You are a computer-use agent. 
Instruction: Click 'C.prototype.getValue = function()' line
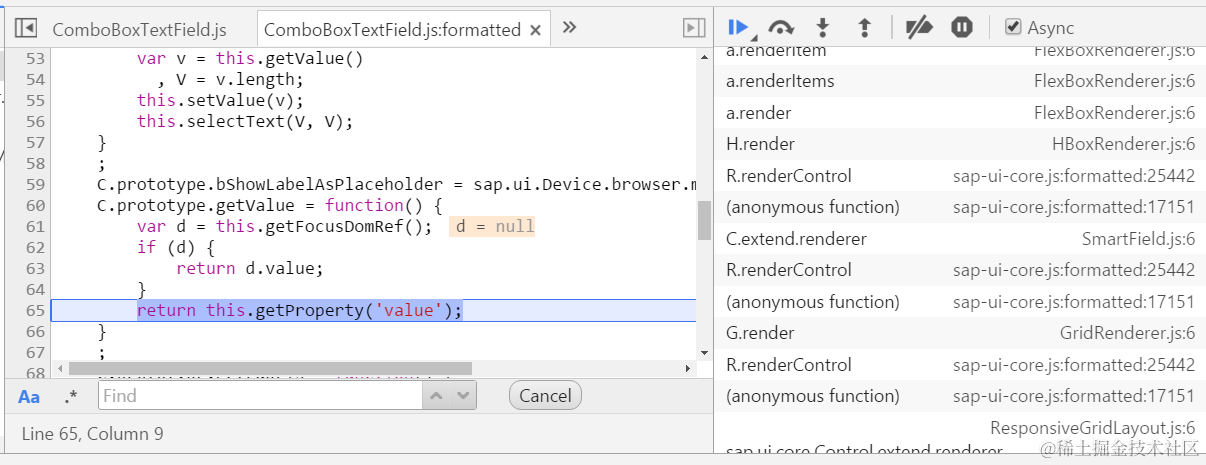tap(269, 205)
